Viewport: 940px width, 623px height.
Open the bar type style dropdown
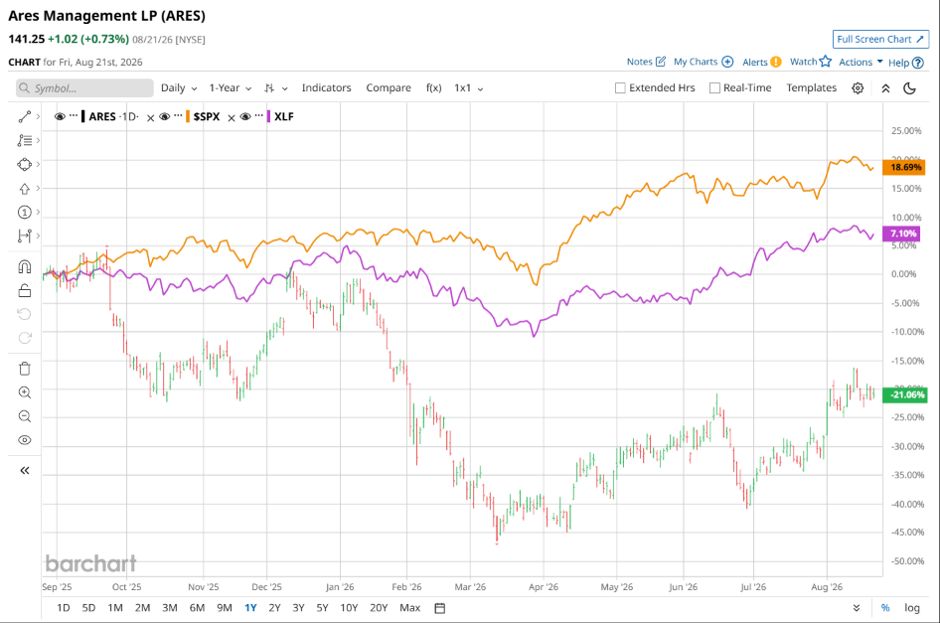point(276,88)
